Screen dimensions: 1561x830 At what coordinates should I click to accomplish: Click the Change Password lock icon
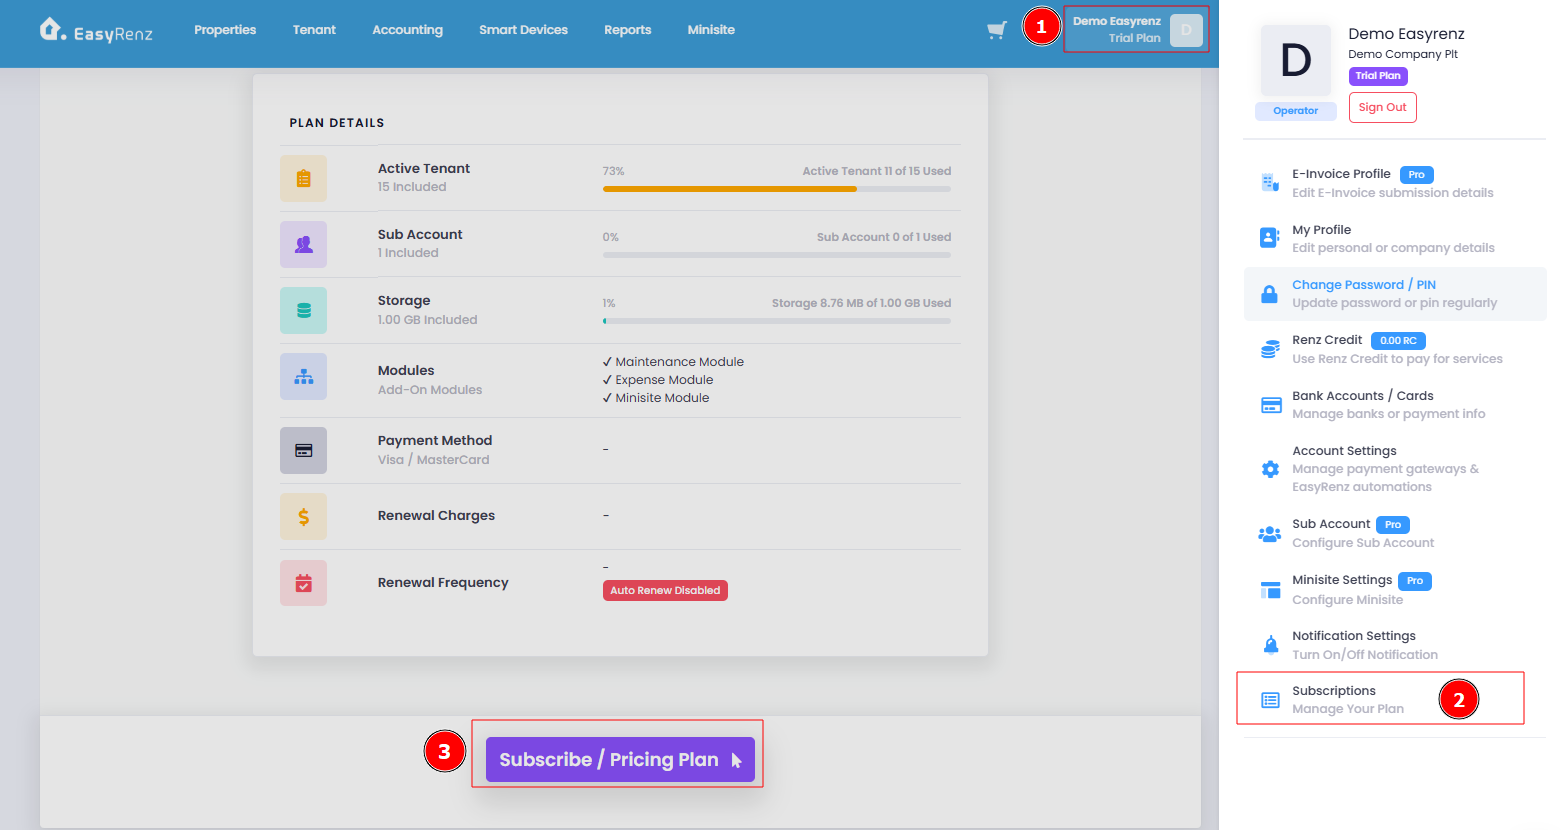(1270, 294)
